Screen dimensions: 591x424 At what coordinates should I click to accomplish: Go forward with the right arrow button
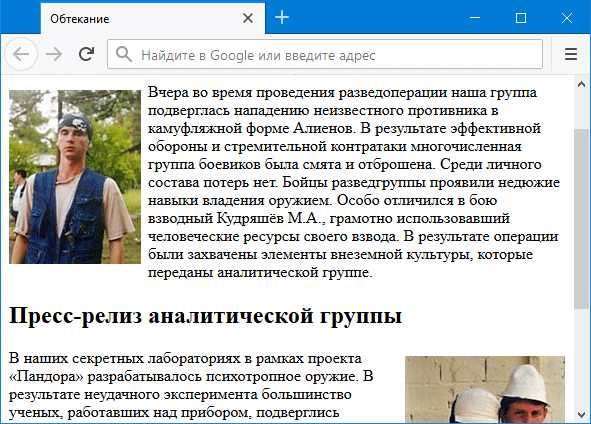[x=54, y=55]
